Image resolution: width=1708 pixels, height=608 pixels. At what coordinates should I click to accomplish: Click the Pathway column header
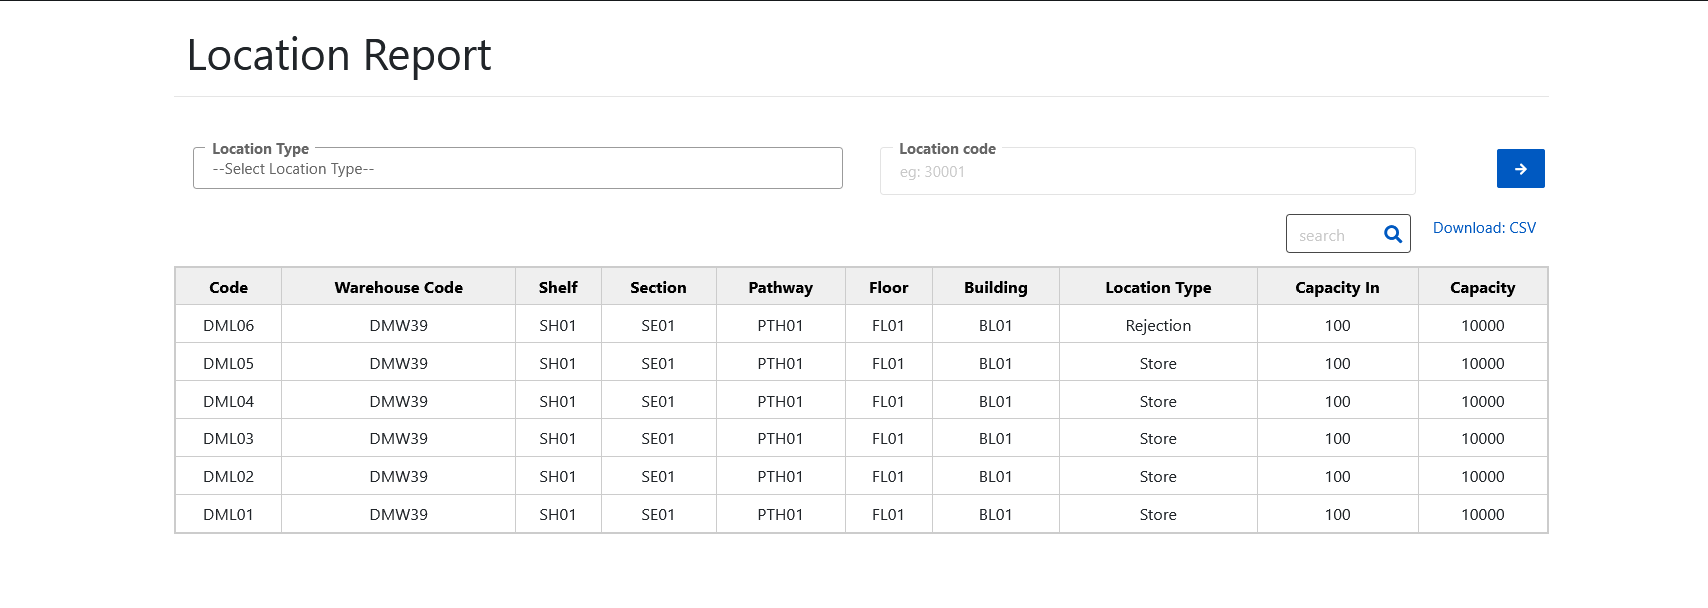click(x=780, y=287)
